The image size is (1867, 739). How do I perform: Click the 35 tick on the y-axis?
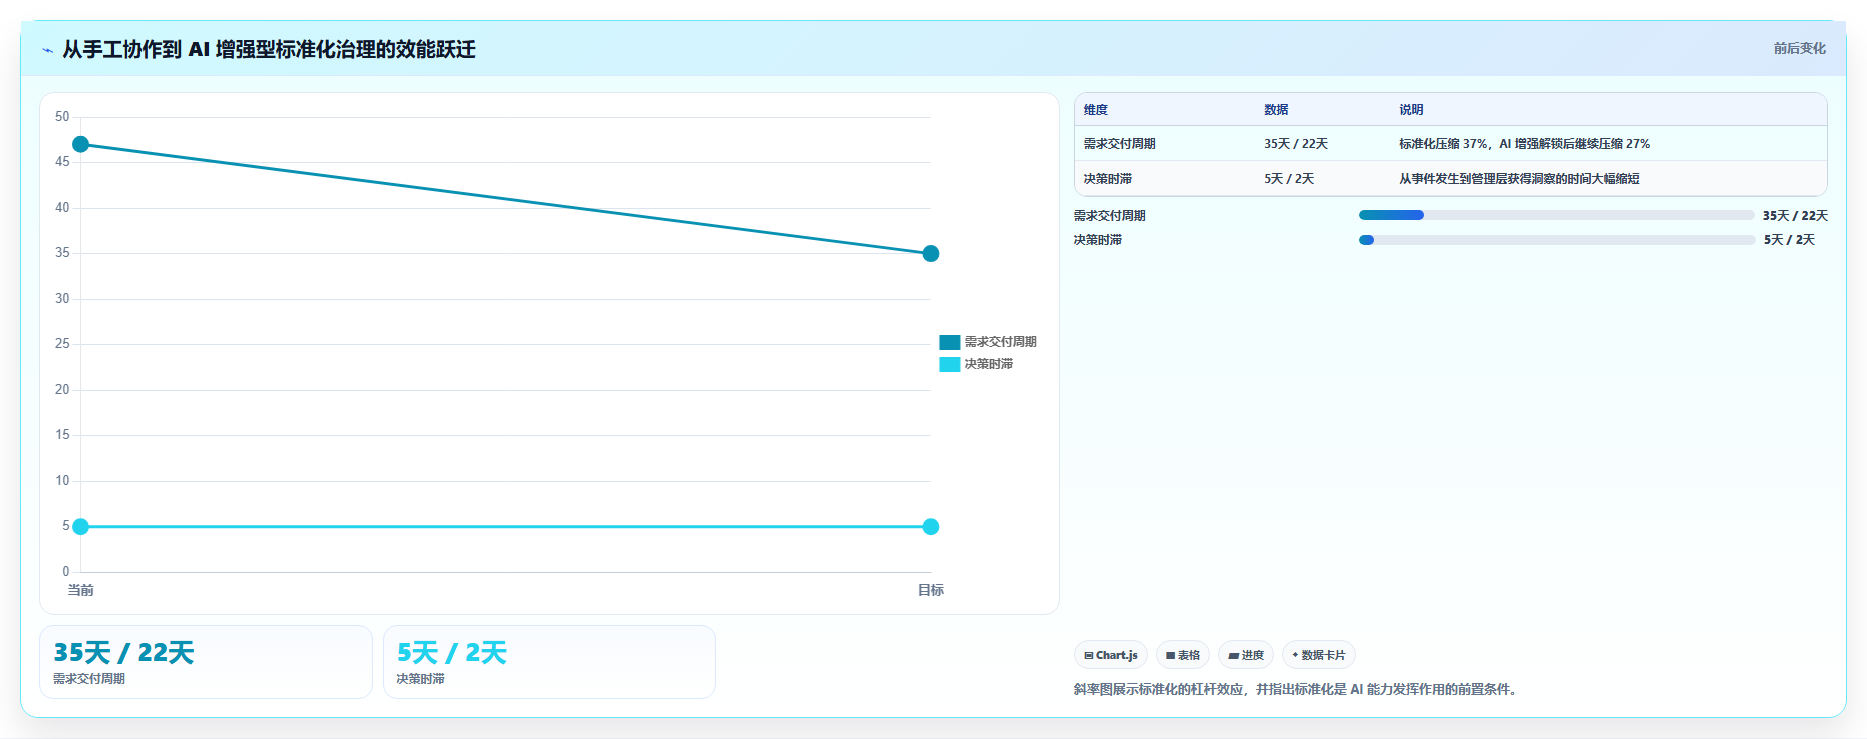[x=62, y=253]
